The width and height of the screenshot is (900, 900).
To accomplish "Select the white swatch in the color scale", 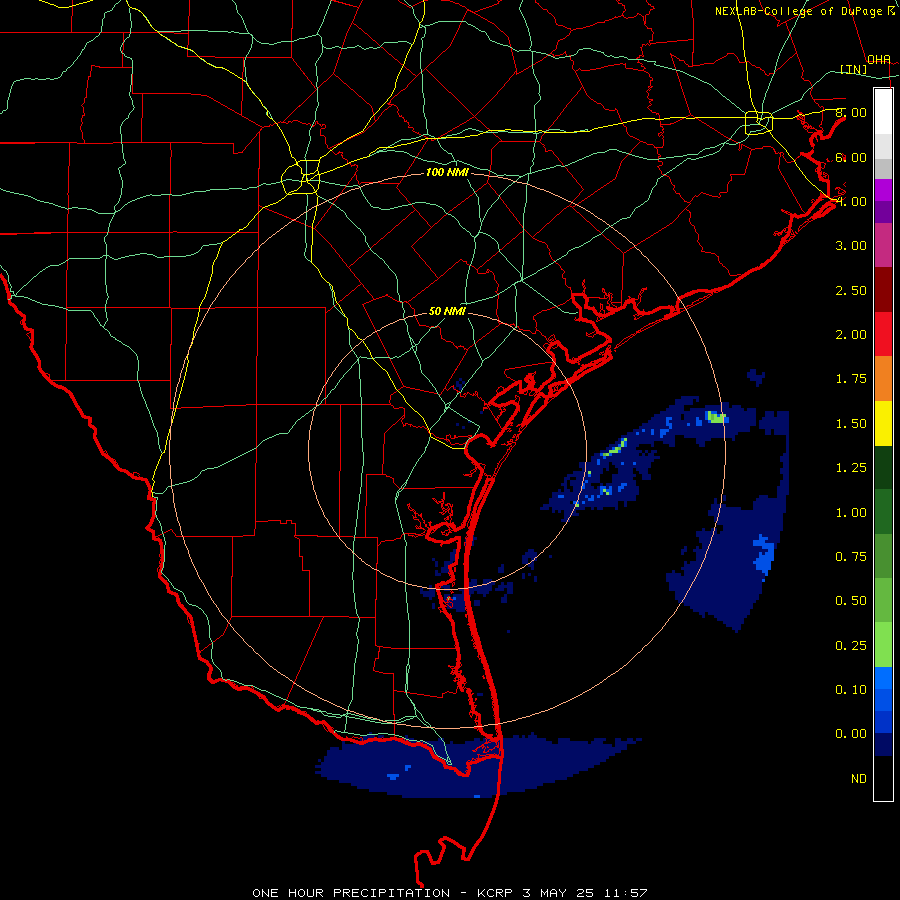I will pyautogui.click(x=883, y=112).
